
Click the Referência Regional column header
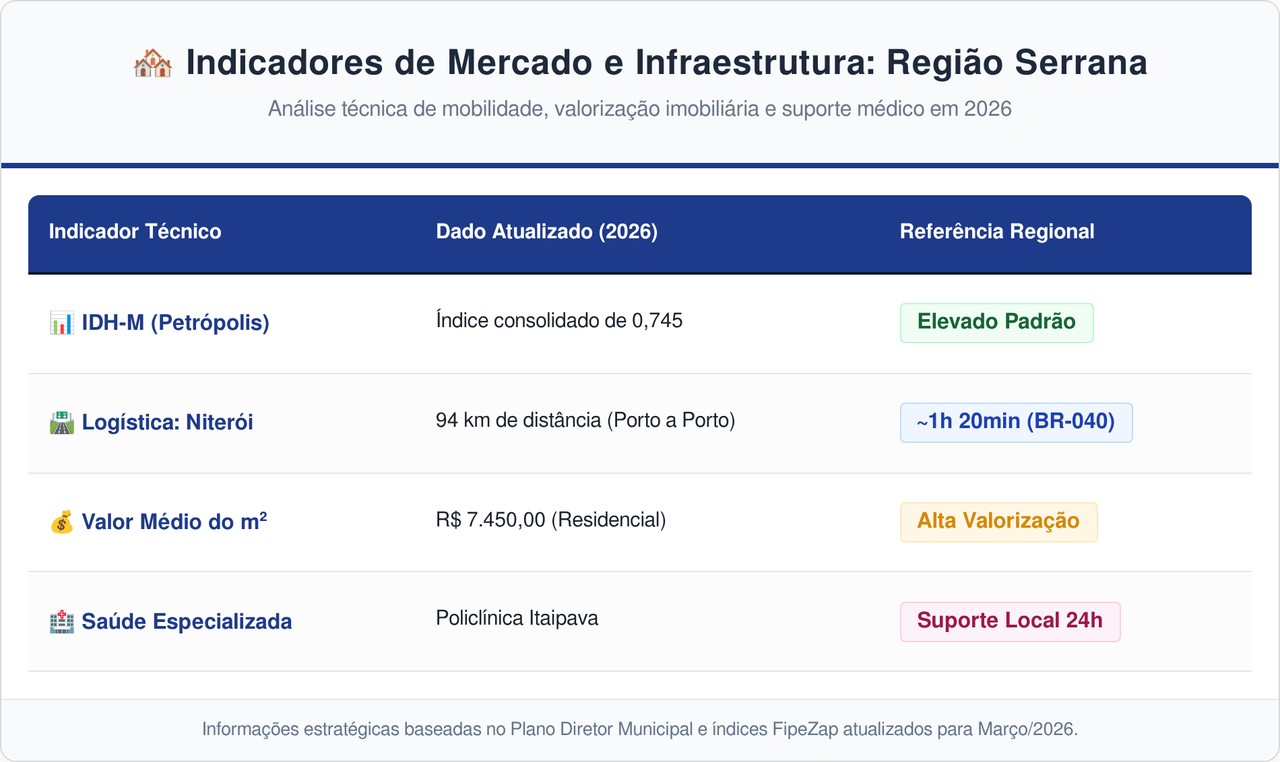997,232
